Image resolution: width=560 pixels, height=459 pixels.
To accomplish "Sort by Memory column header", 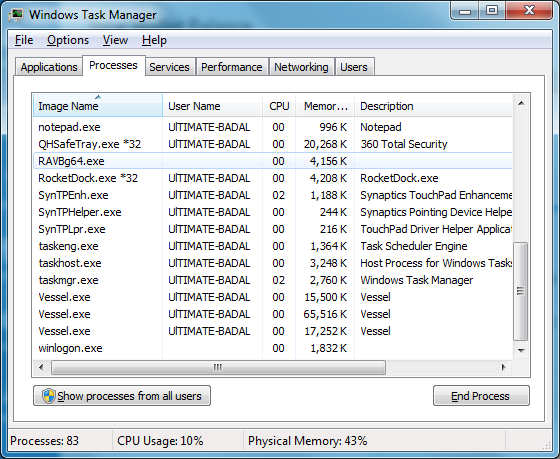I will (325, 106).
